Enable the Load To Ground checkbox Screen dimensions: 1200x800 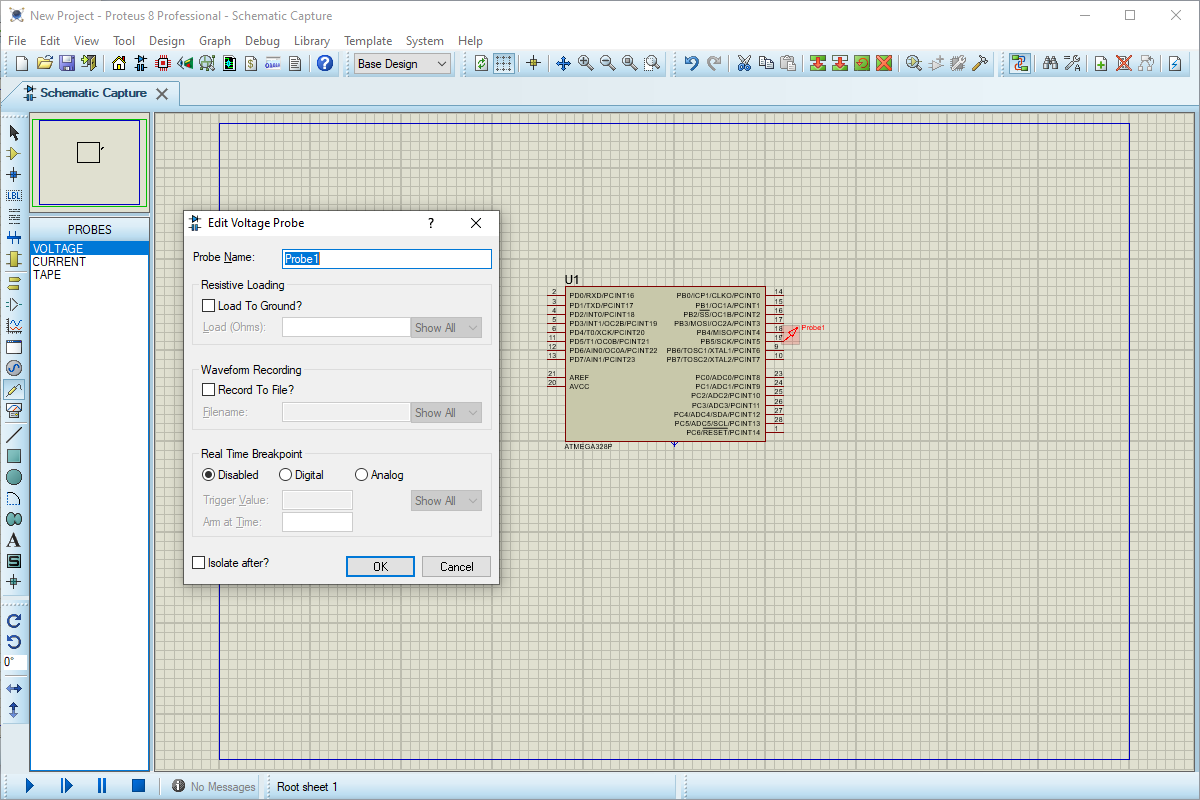tap(209, 306)
